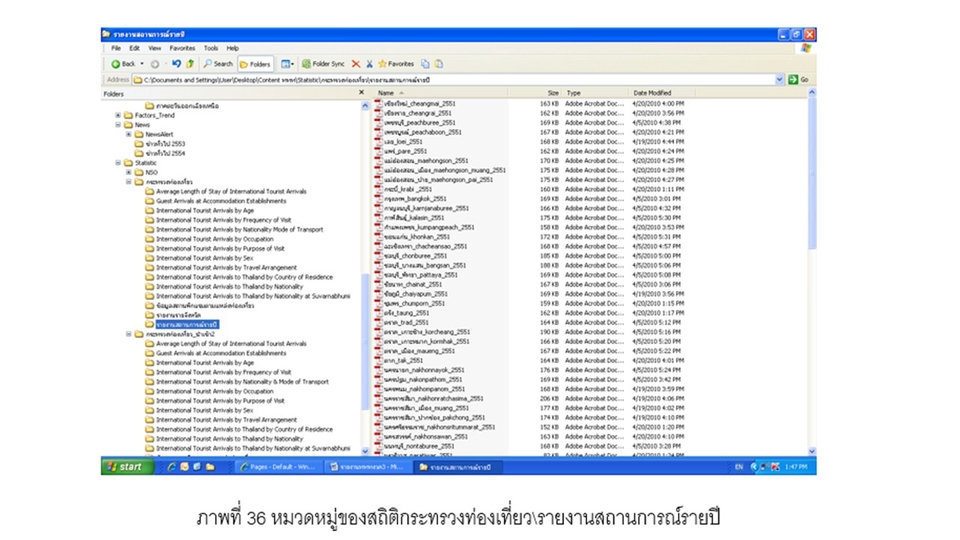The width and height of the screenshot is (960, 540).
Task: Open the Favorites menu
Action: coord(182,48)
